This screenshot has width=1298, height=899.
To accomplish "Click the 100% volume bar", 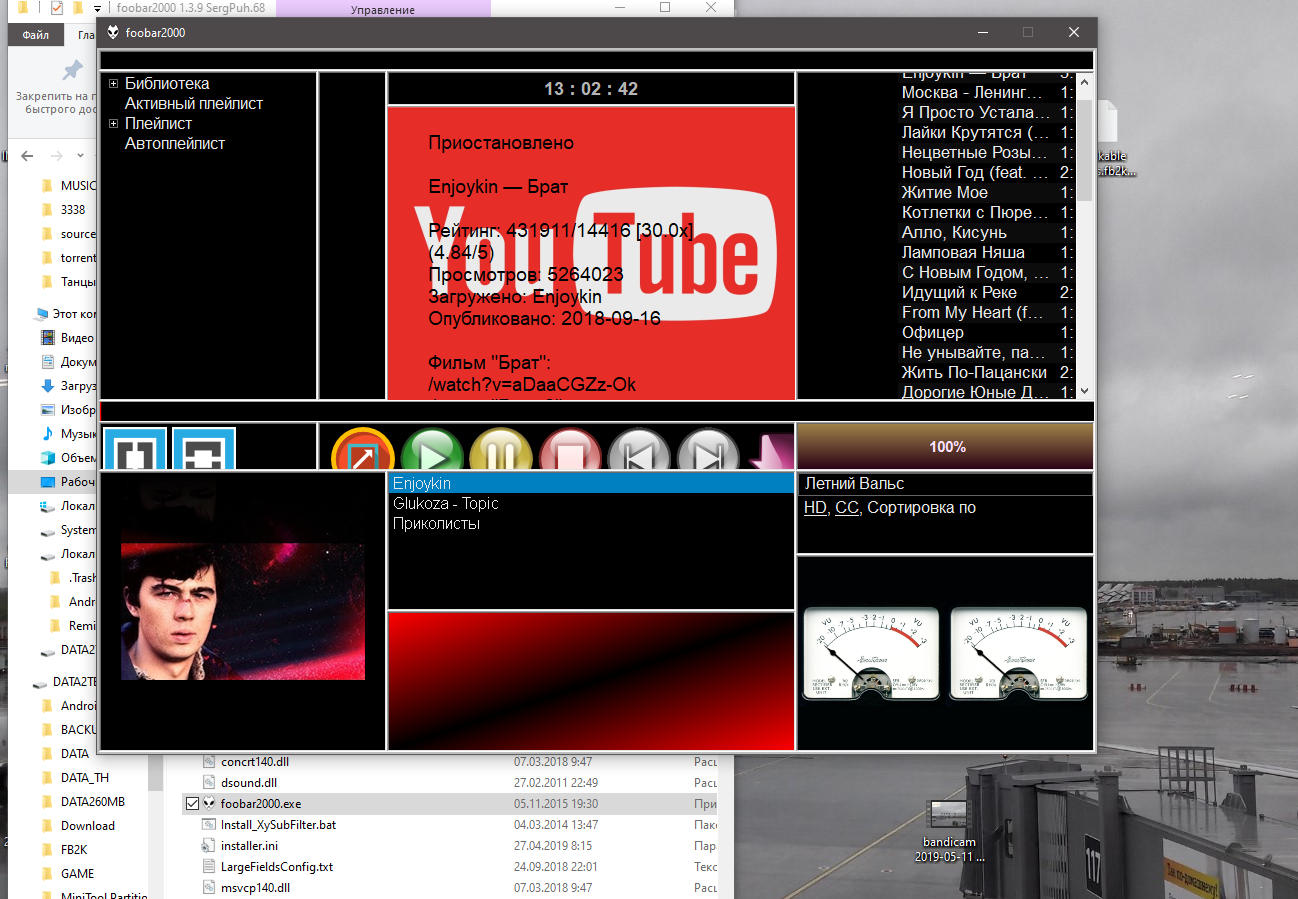I will click(945, 446).
